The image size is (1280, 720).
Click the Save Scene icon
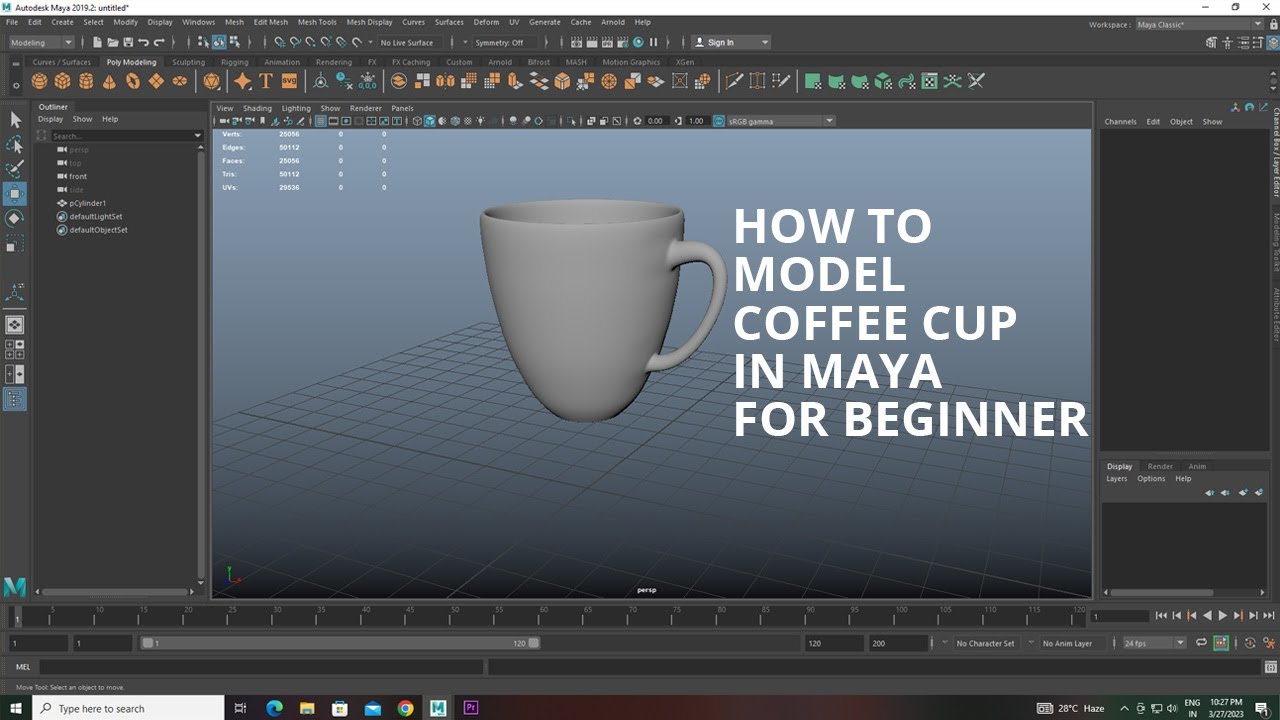(x=128, y=43)
